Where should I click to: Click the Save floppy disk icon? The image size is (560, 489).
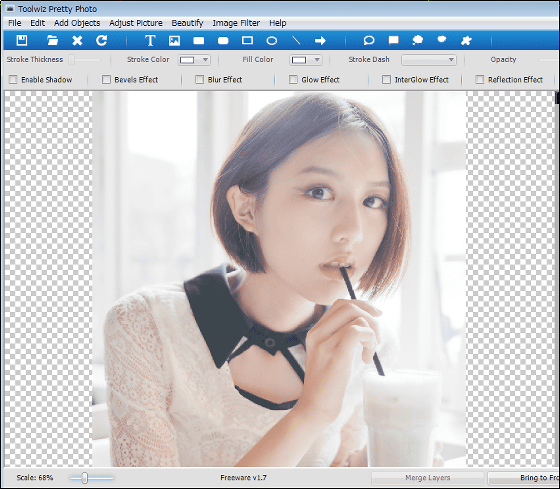tap(22, 40)
